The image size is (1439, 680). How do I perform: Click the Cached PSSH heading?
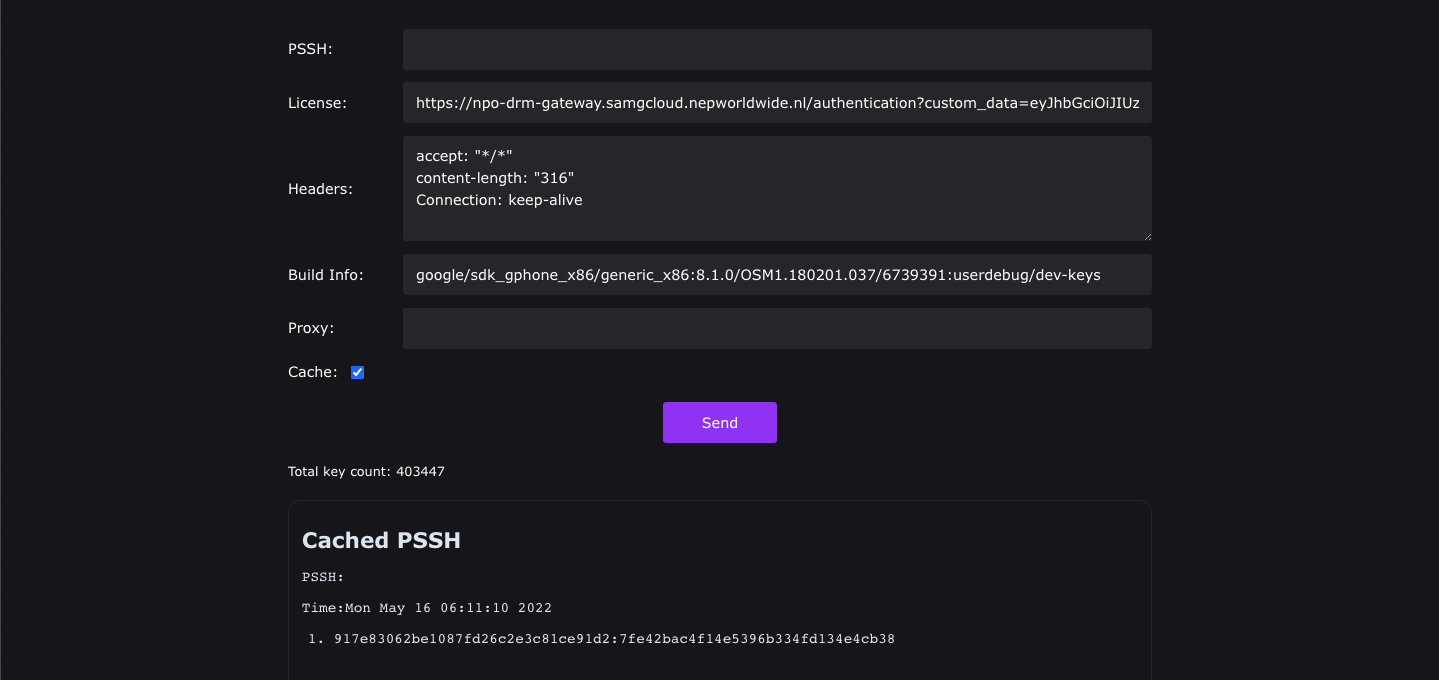tap(381, 540)
